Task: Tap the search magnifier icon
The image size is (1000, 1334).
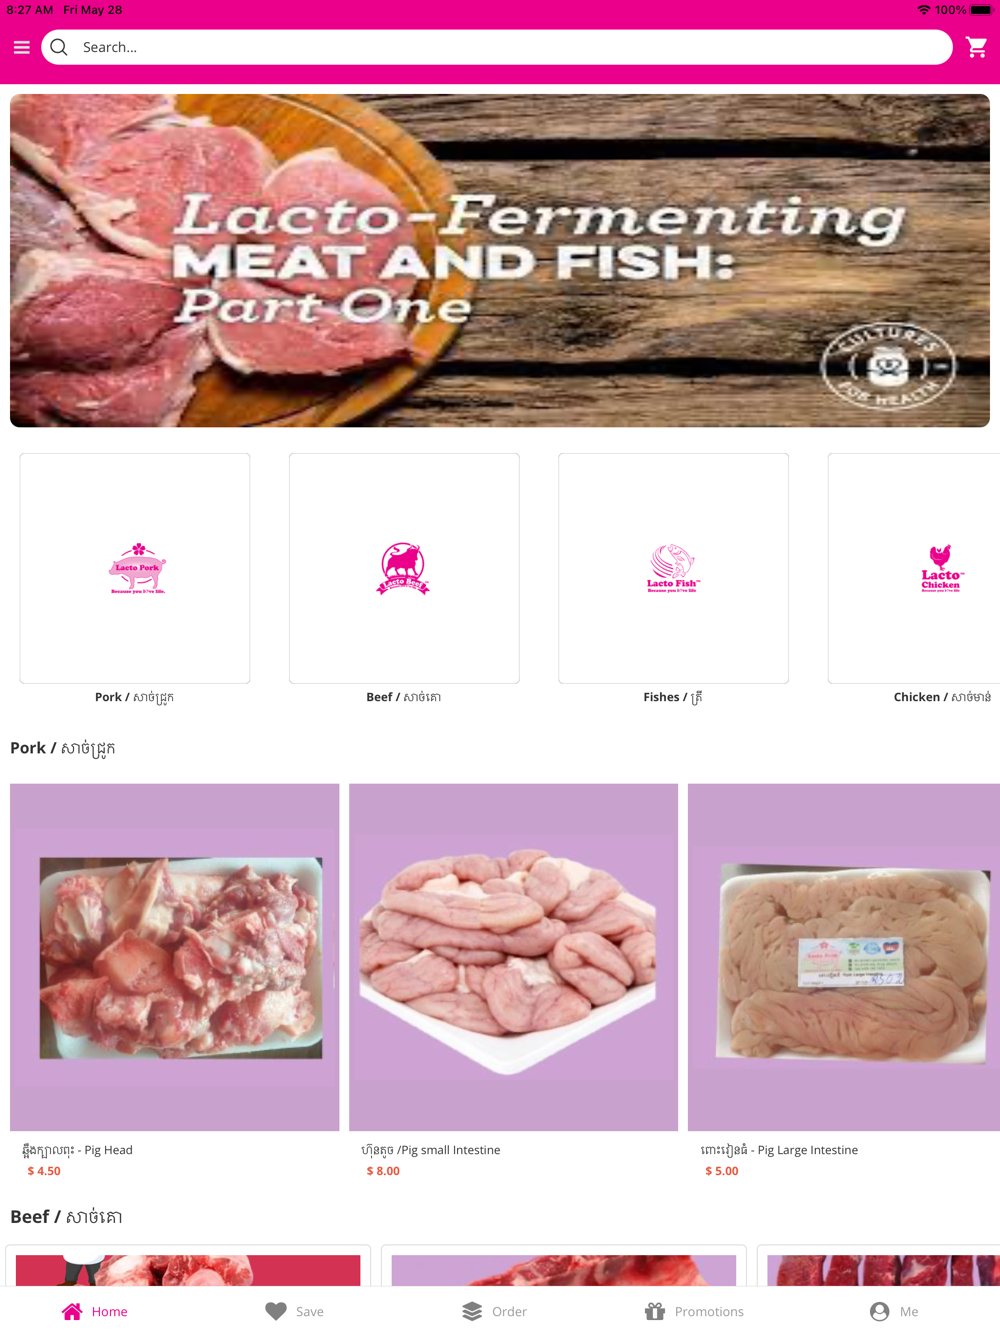Action: 59,47
